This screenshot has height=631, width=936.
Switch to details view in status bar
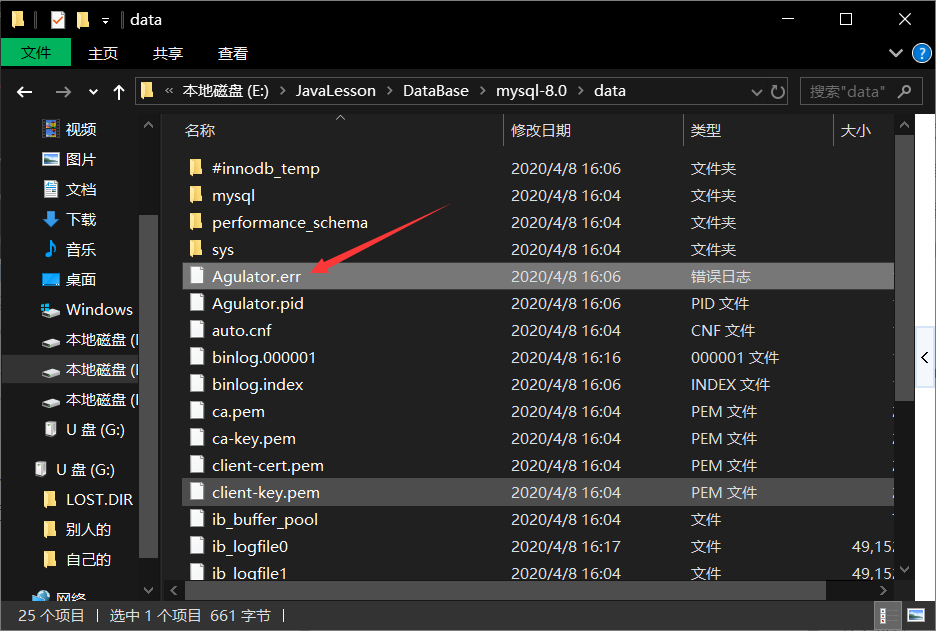click(889, 615)
